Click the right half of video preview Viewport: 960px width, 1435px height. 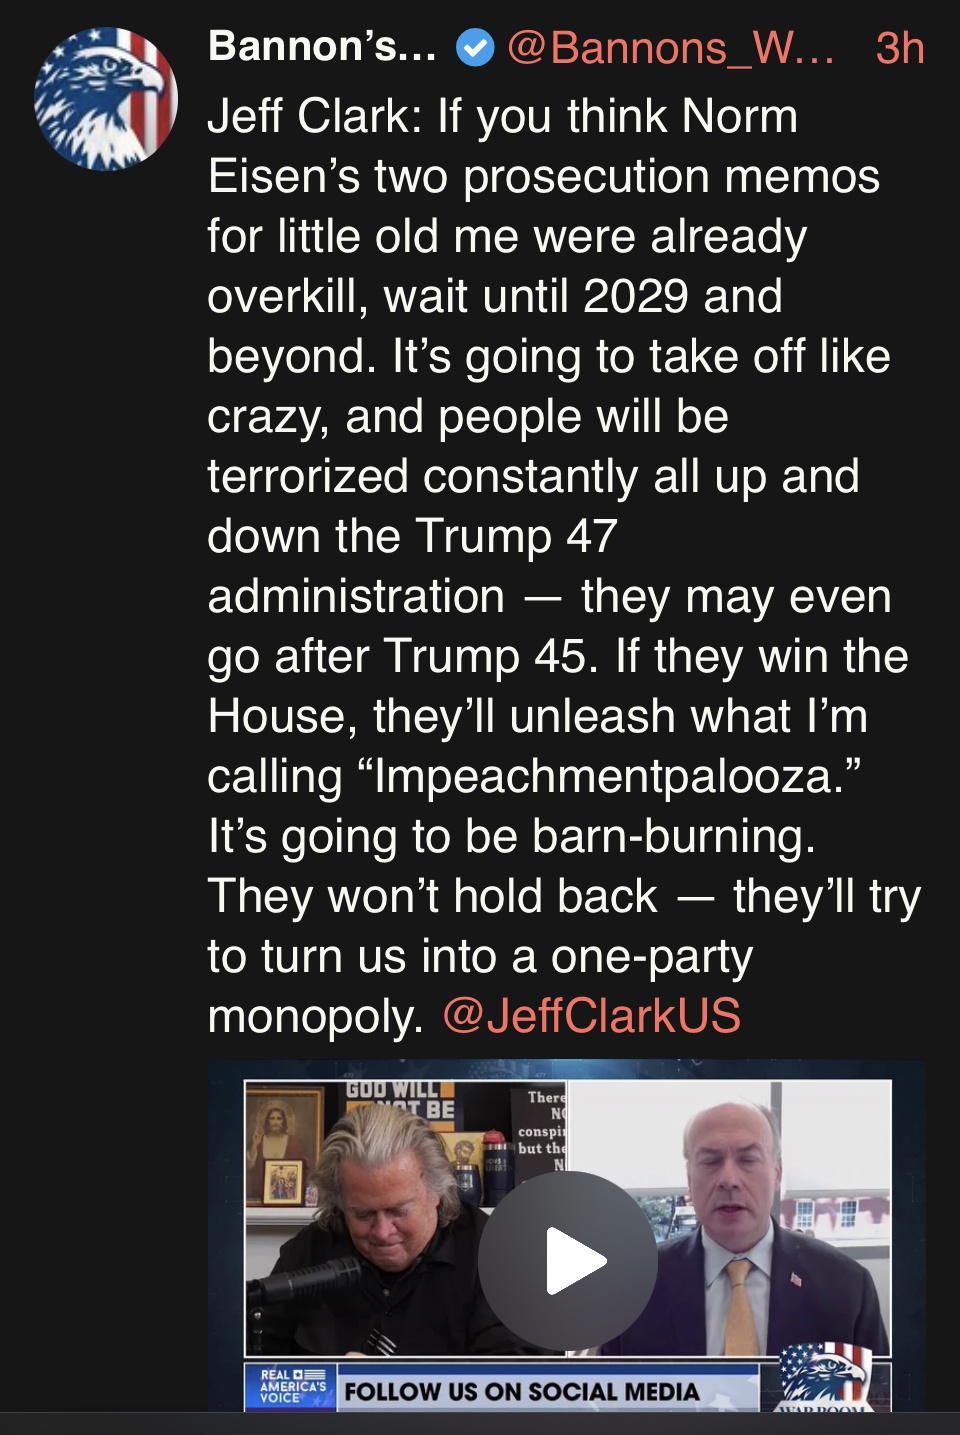[x=729, y=1218]
